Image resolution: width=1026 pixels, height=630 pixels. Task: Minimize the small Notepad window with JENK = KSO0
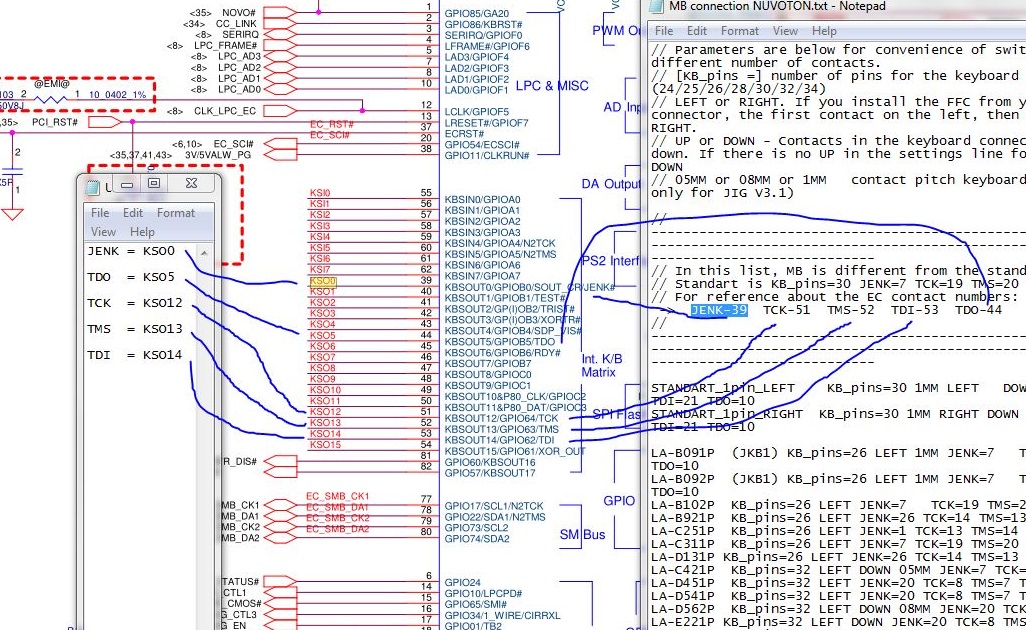[127, 184]
